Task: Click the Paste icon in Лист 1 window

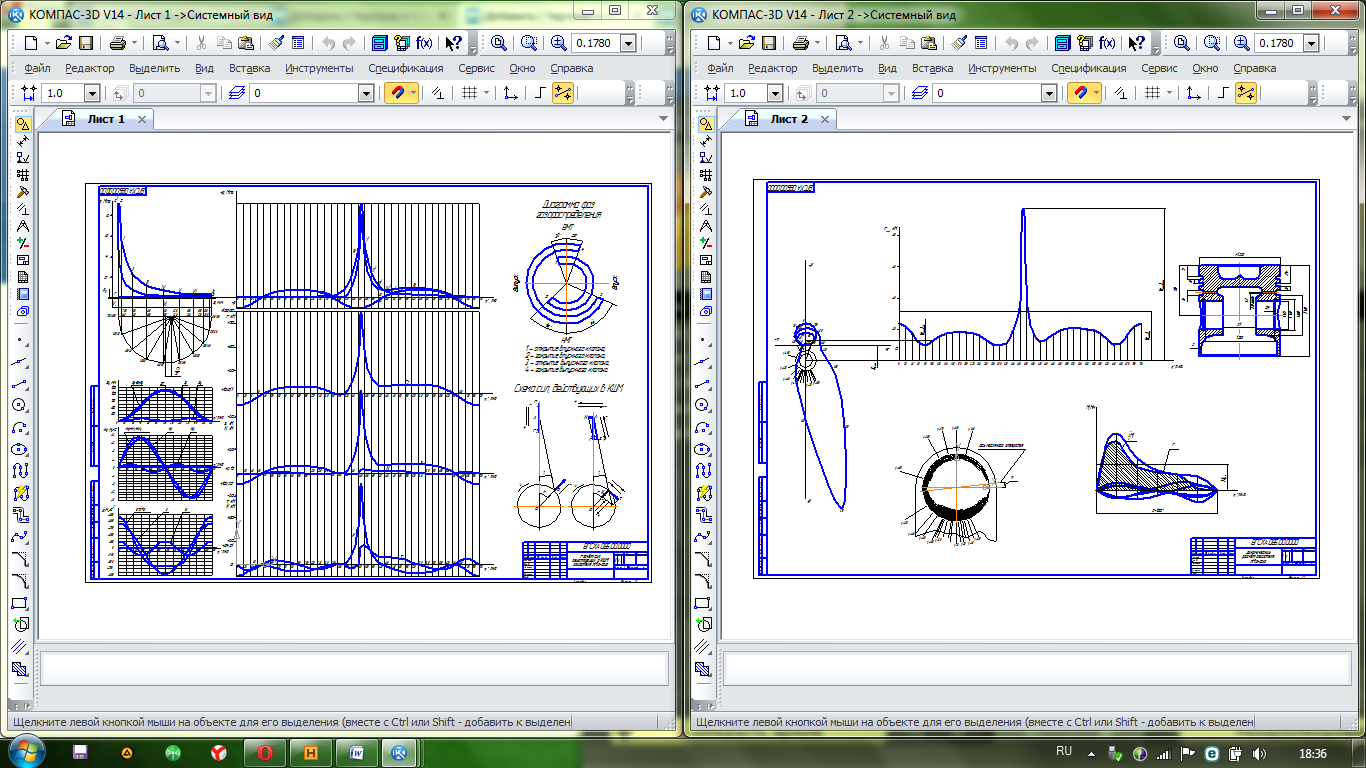Action: [245, 43]
